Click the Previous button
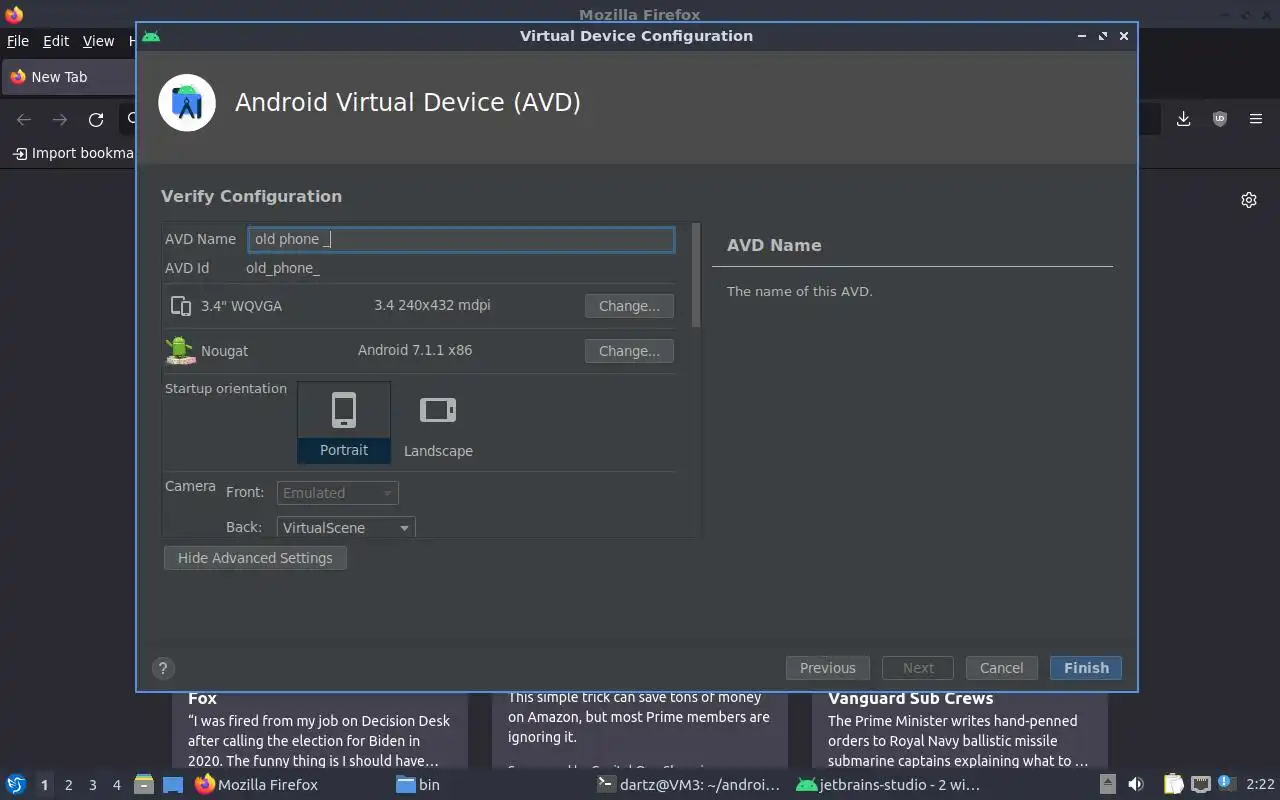Viewport: 1280px width, 800px height. click(x=828, y=668)
